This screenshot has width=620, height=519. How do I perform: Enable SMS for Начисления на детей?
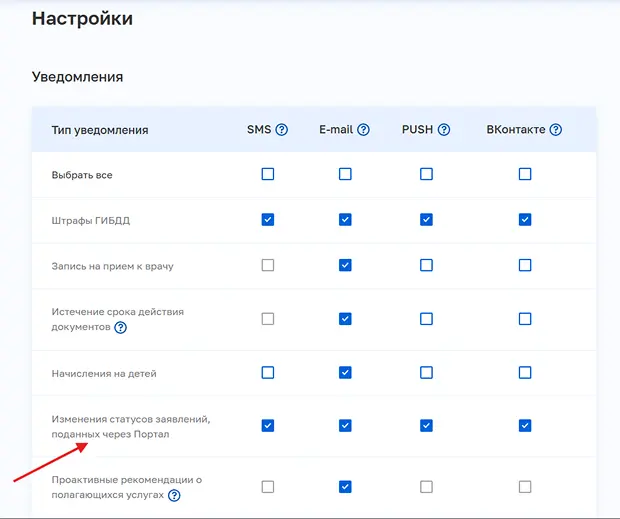[x=267, y=372]
